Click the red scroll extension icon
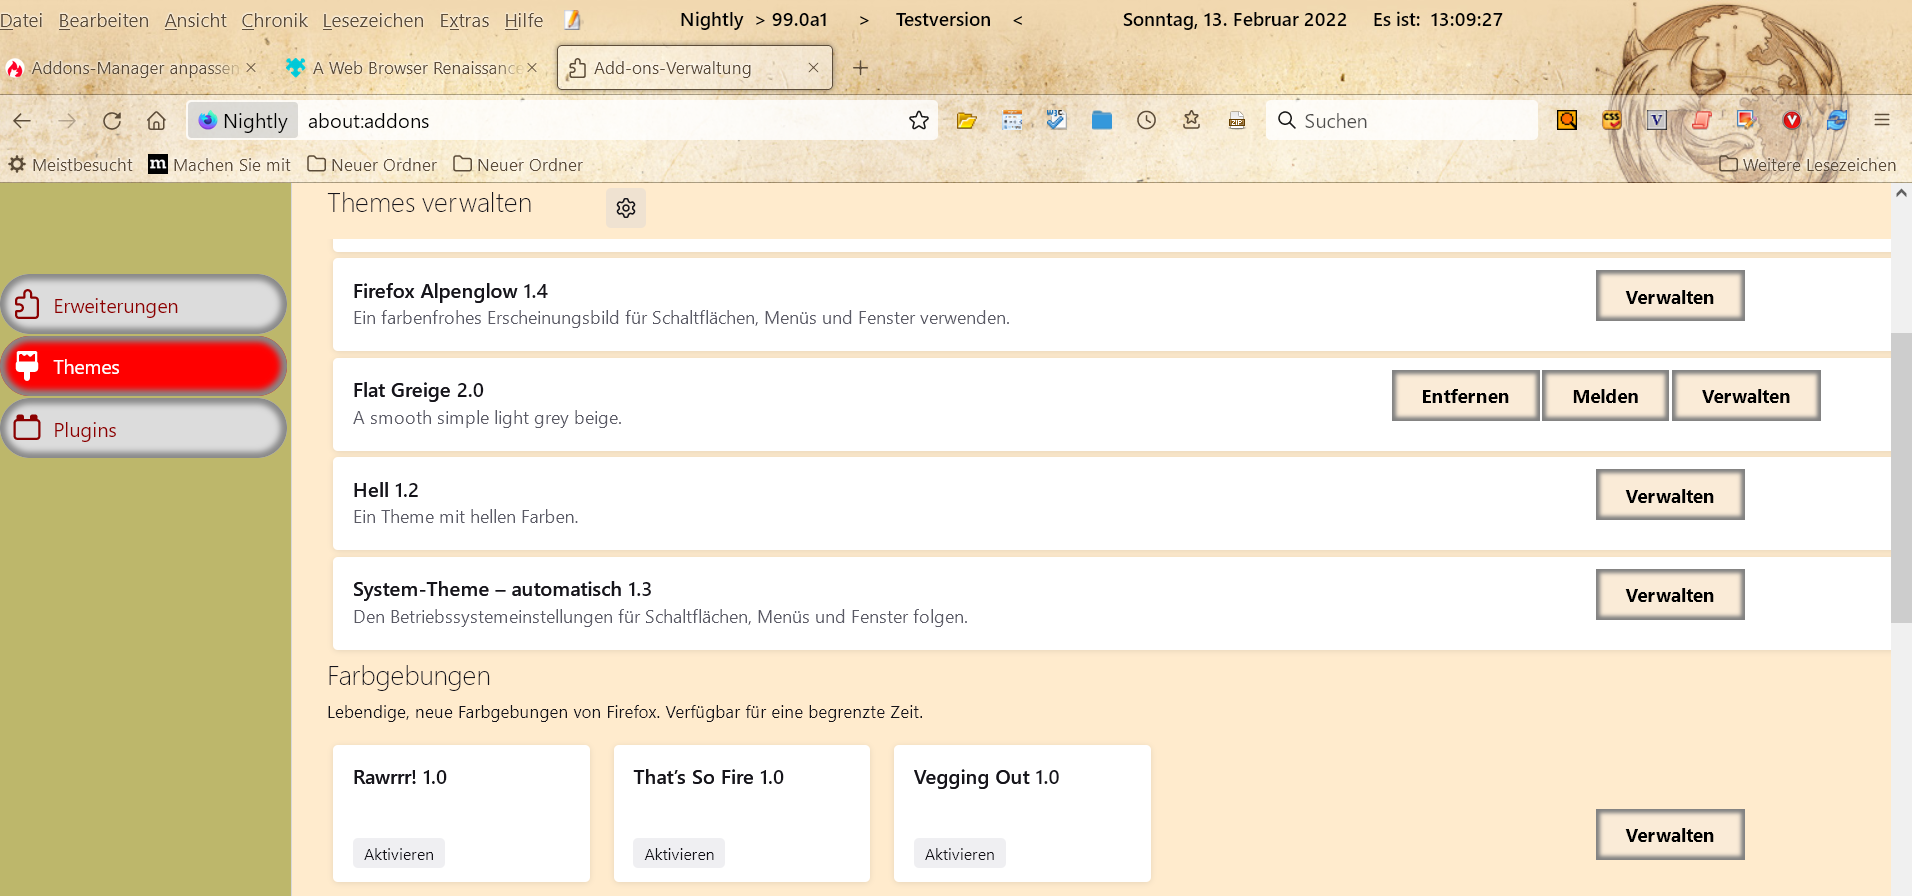1912x896 pixels. 1702,121
